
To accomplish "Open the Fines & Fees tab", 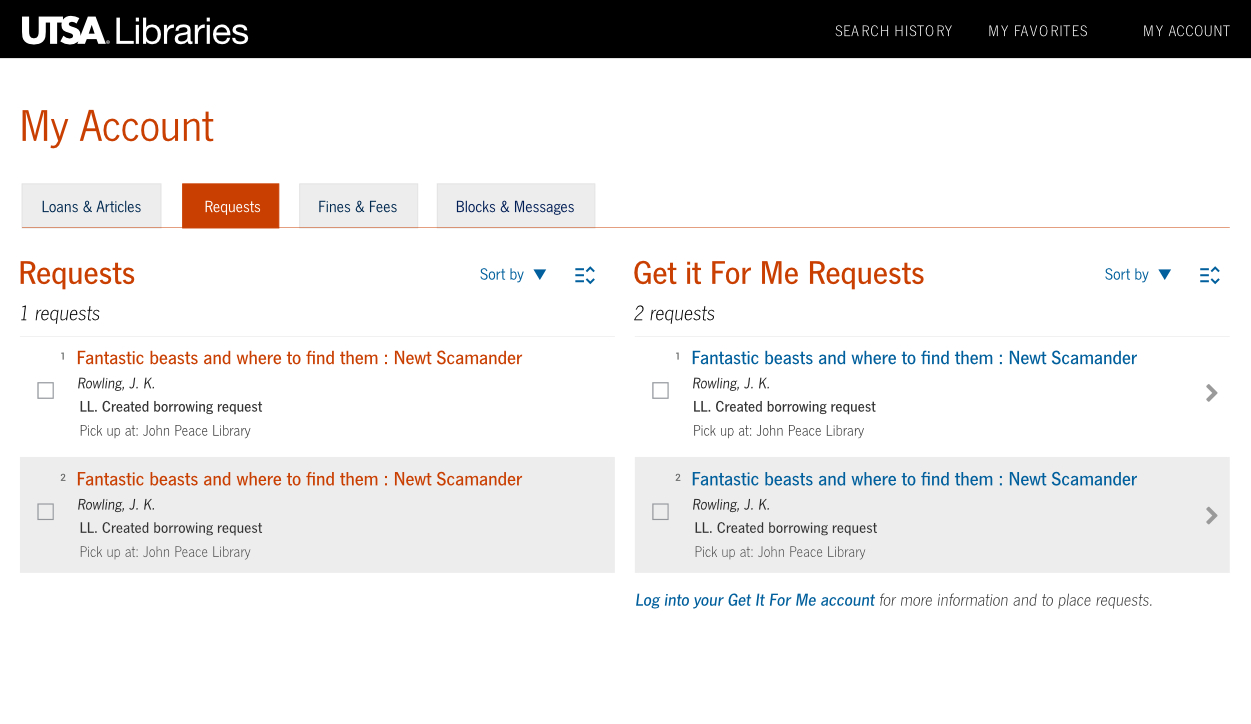I will click(x=358, y=206).
